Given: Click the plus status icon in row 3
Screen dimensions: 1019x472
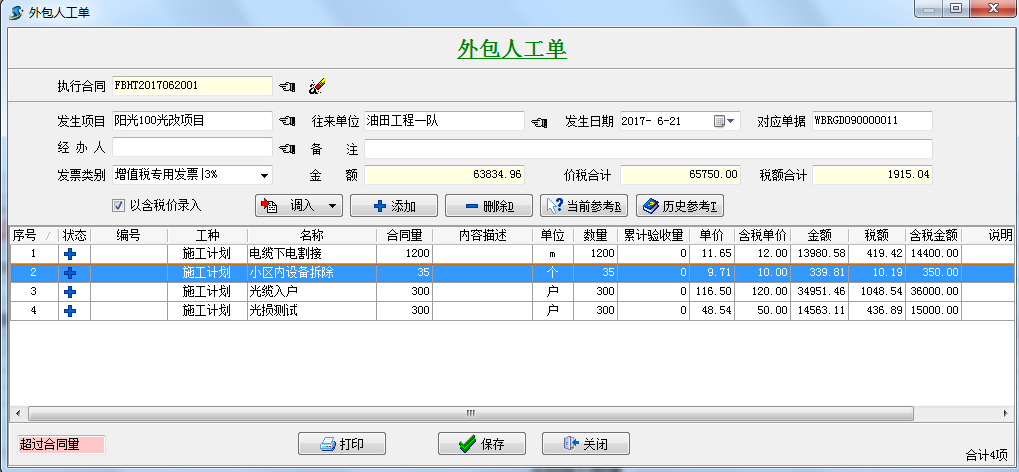Looking at the screenshot, I should [70, 291].
